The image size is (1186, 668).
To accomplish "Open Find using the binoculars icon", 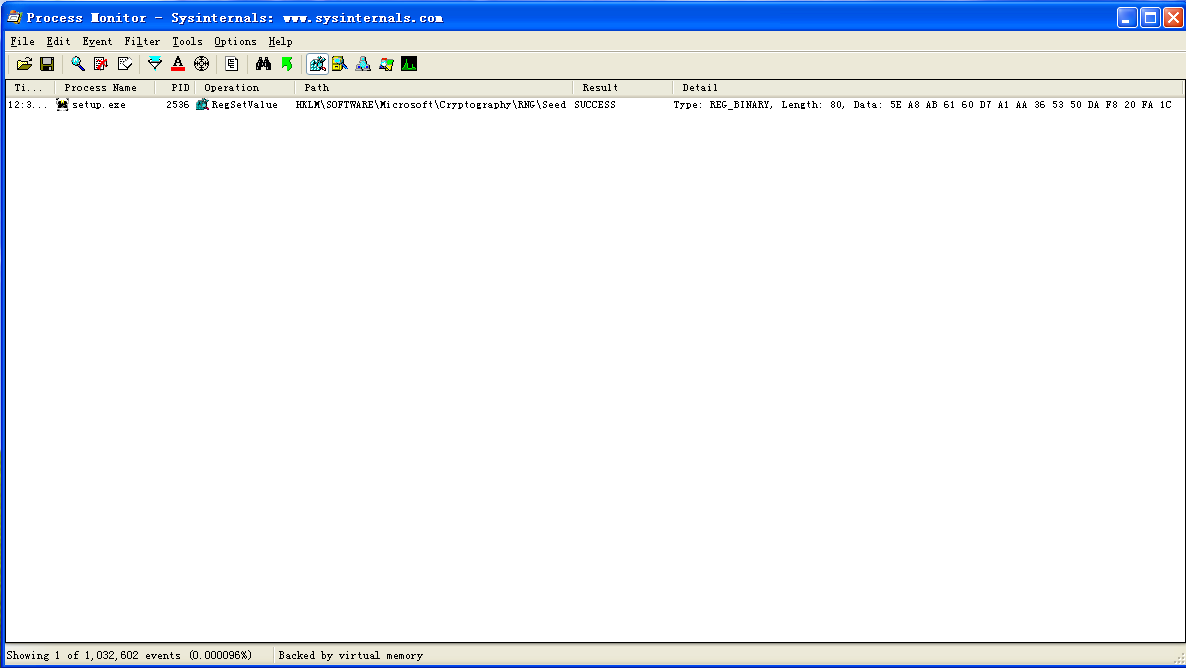I will [262, 64].
